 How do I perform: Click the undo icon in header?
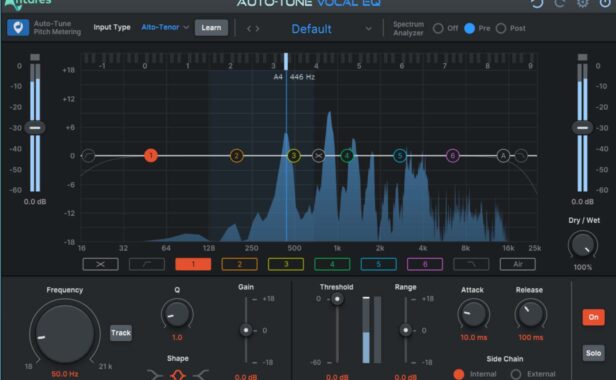point(537,3)
